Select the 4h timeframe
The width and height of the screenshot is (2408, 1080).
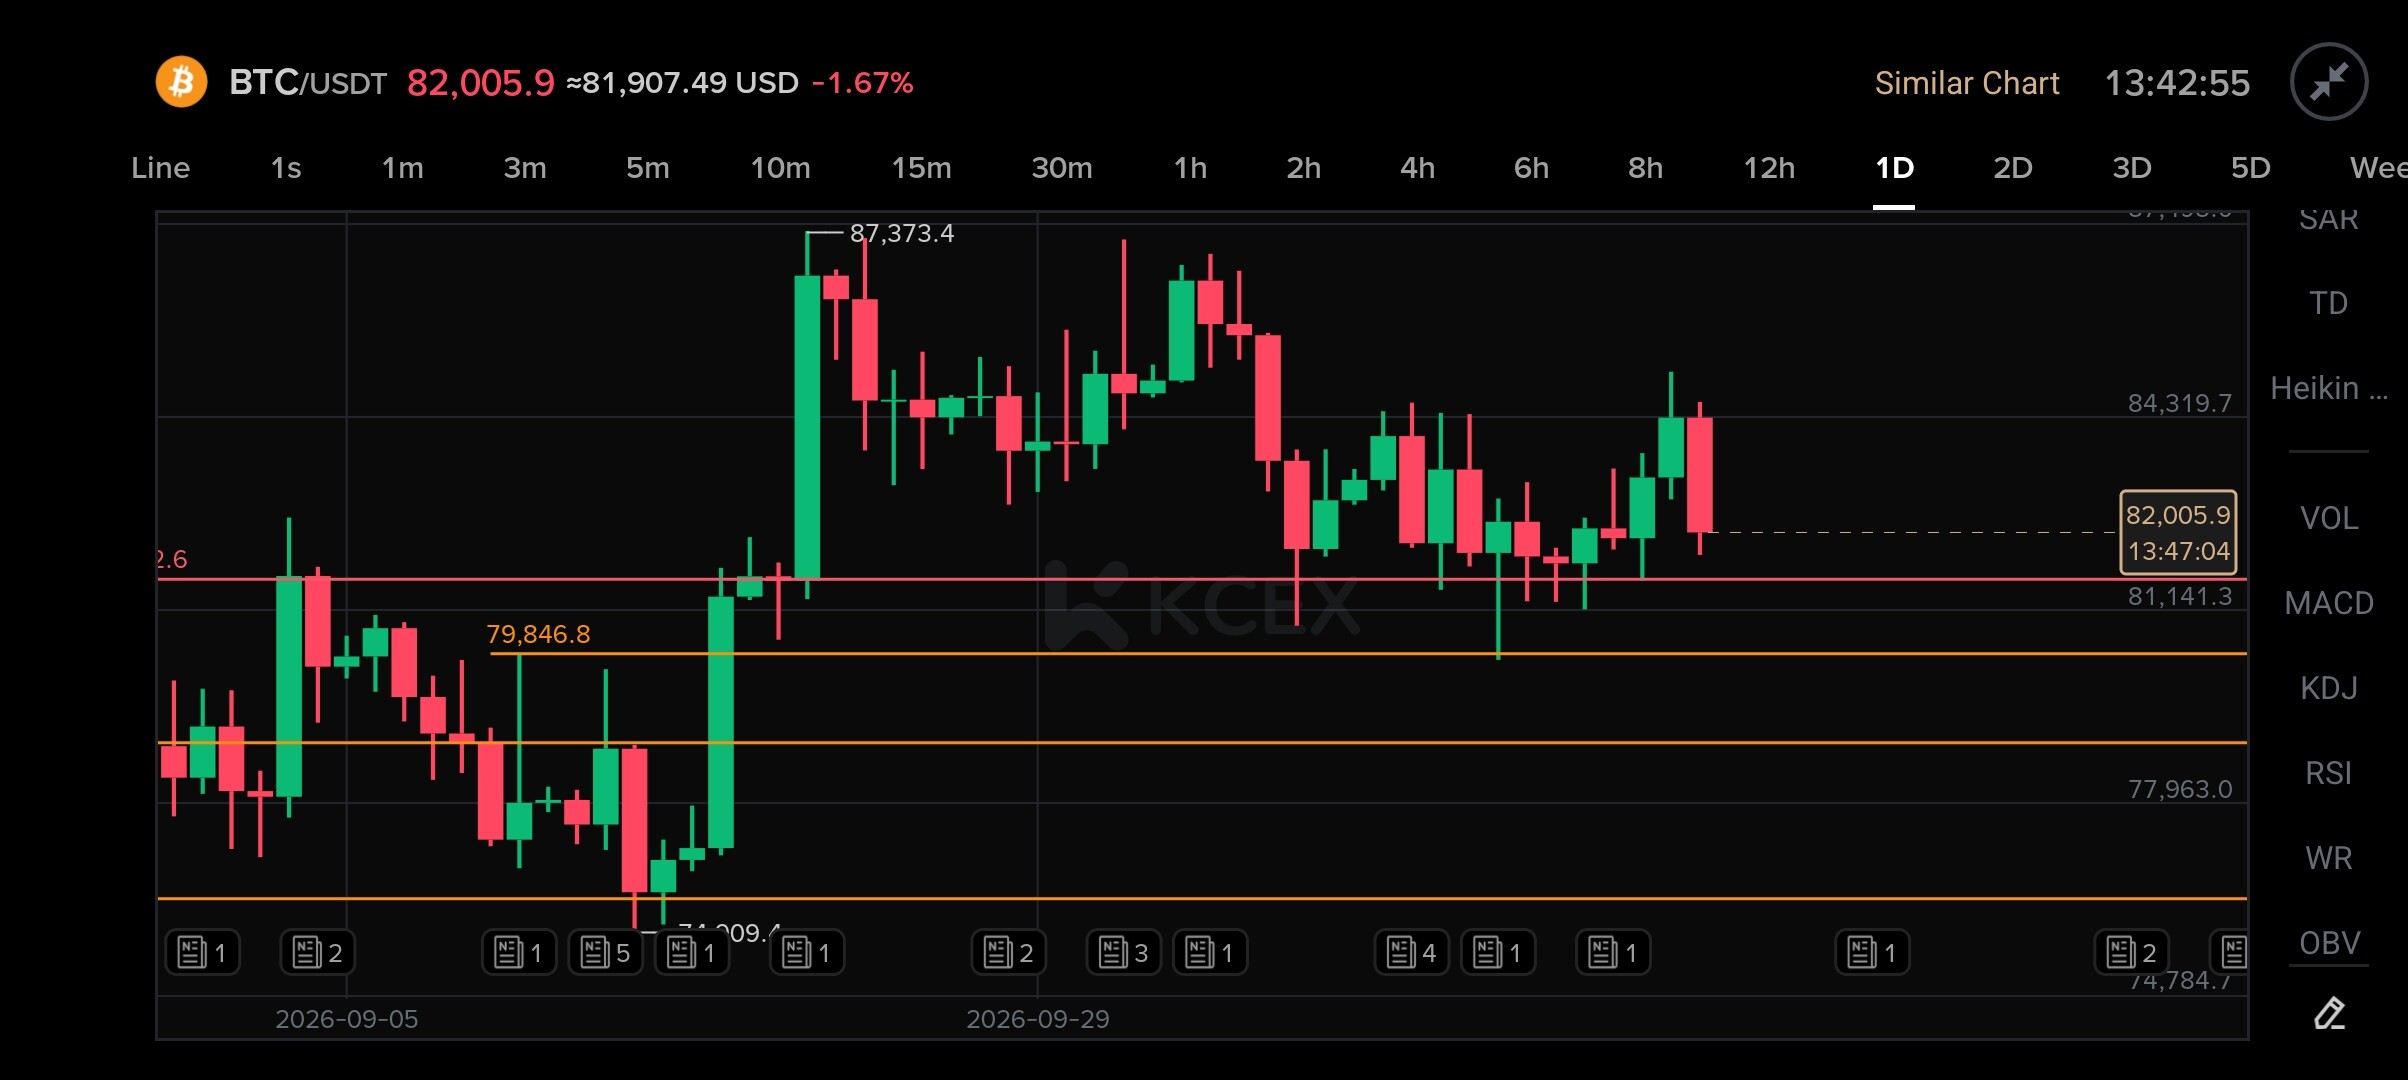click(x=1417, y=168)
